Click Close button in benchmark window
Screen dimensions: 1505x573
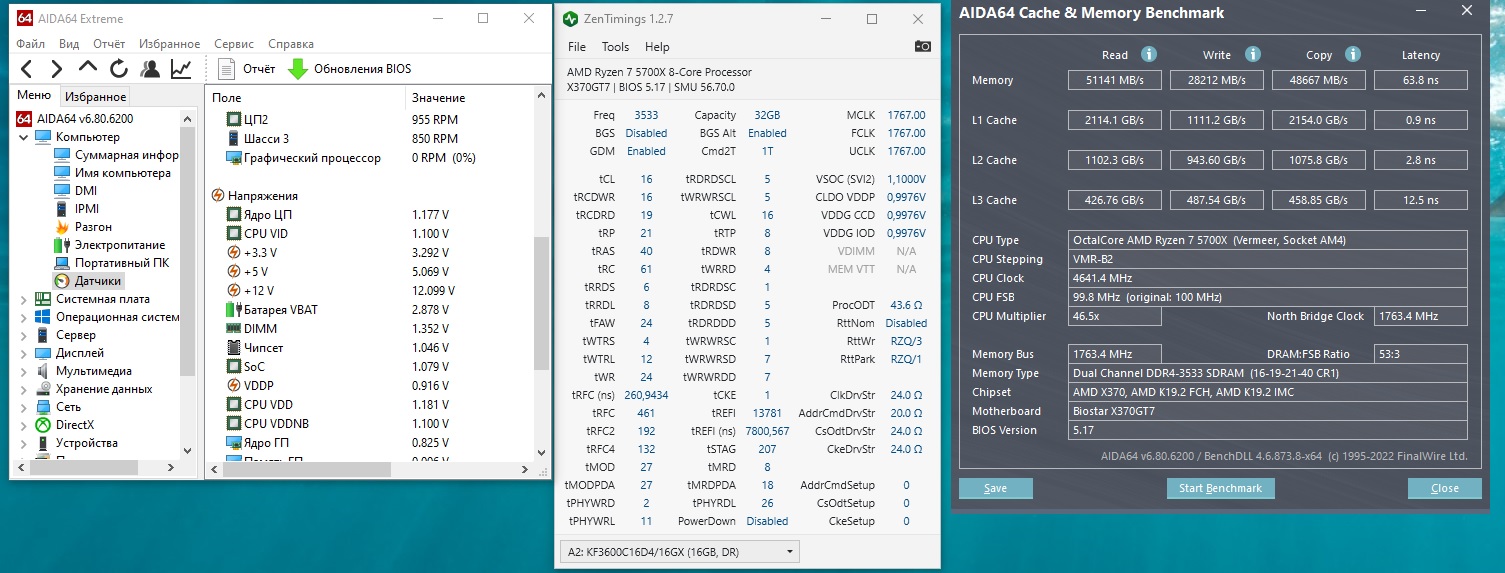tap(1444, 488)
